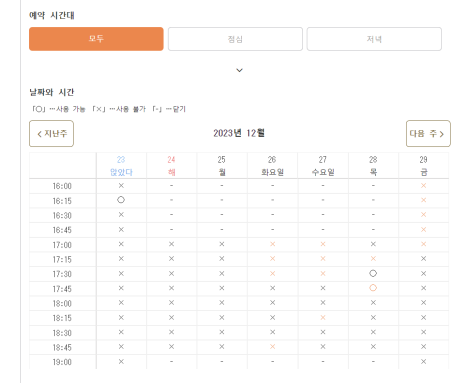Viewport: 466px width, 383px height.
Task: Click the orange X at 17:00 on 26
Action: point(272,244)
